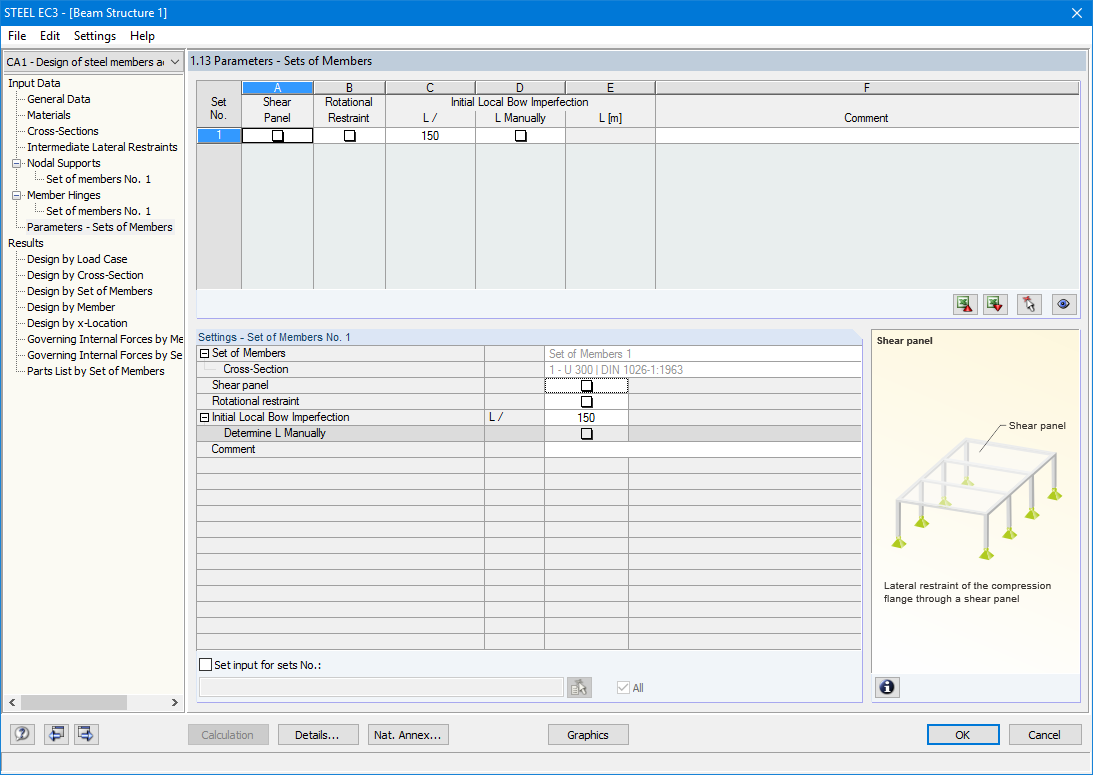Select Materials in navigator tree
This screenshot has height=775, width=1093.
click(x=49, y=115)
